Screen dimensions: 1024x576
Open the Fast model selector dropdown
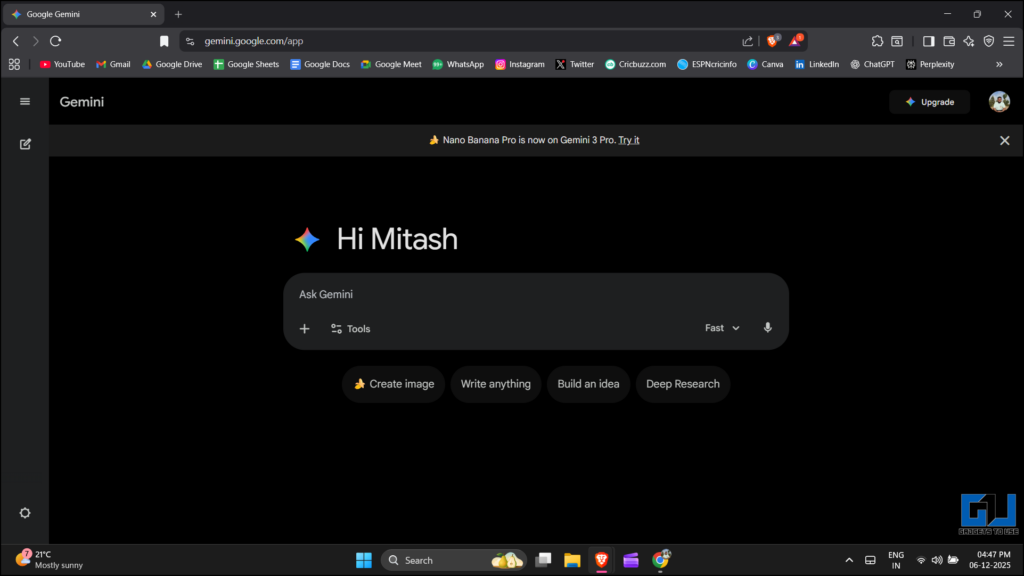[722, 328]
